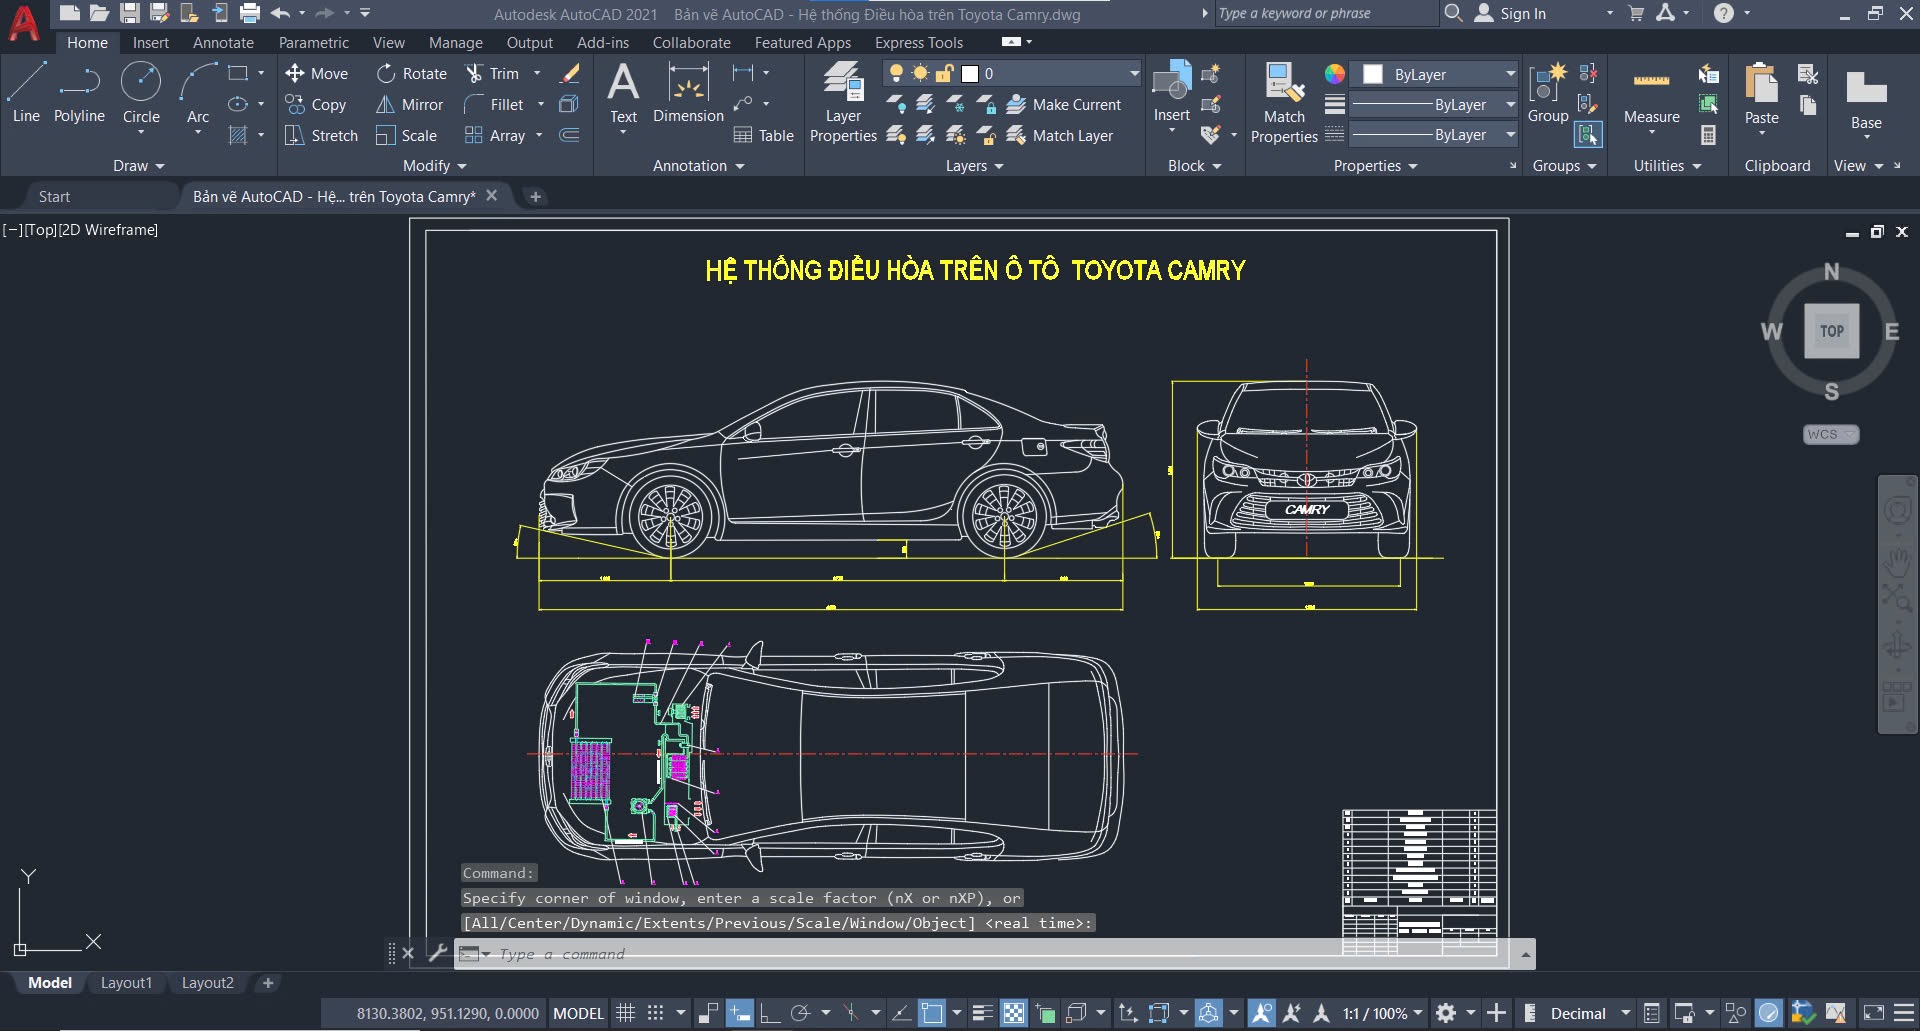This screenshot has width=1920, height=1031.
Task: Click the Dimension tool
Action: click(x=688, y=92)
